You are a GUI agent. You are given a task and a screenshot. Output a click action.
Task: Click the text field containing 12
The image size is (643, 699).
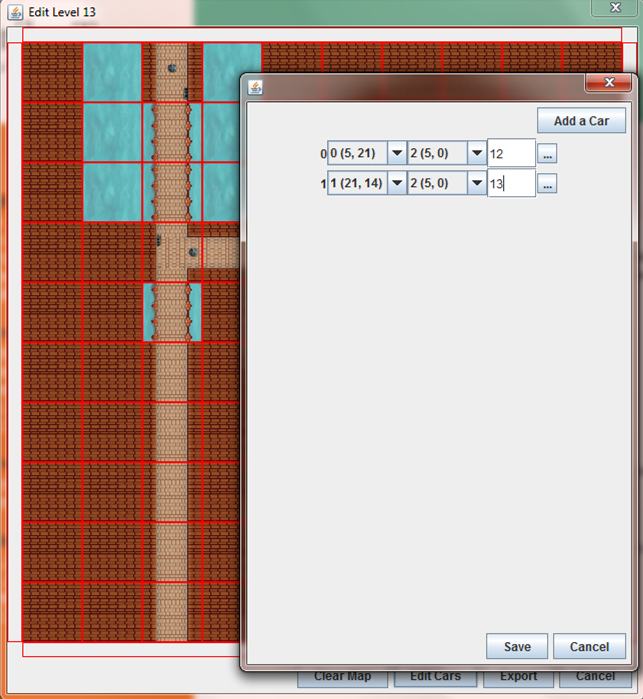click(x=510, y=154)
